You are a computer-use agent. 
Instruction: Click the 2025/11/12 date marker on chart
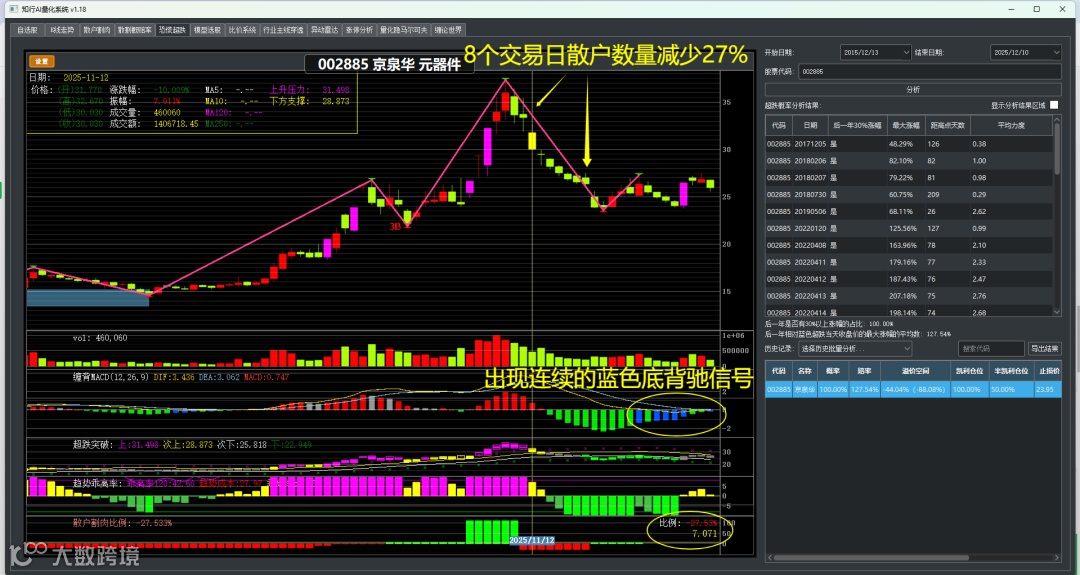pyautogui.click(x=532, y=541)
